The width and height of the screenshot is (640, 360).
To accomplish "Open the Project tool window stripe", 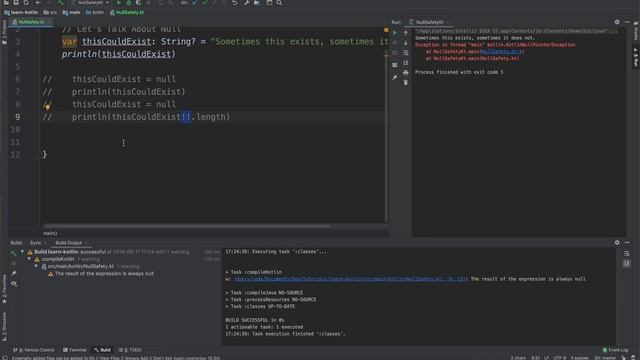I will click(x=4, y=32).
